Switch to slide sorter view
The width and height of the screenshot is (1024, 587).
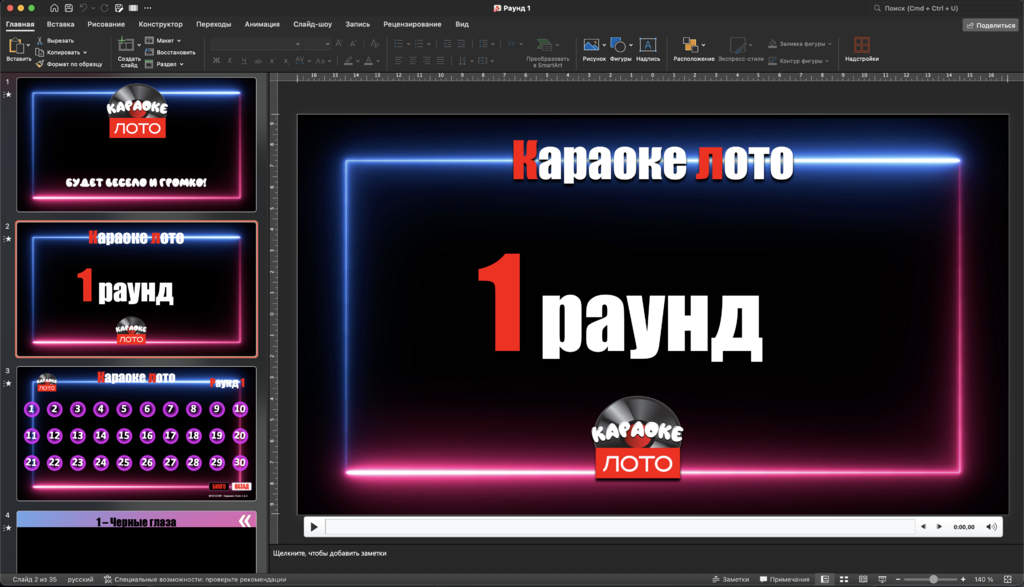pos(844,579)
